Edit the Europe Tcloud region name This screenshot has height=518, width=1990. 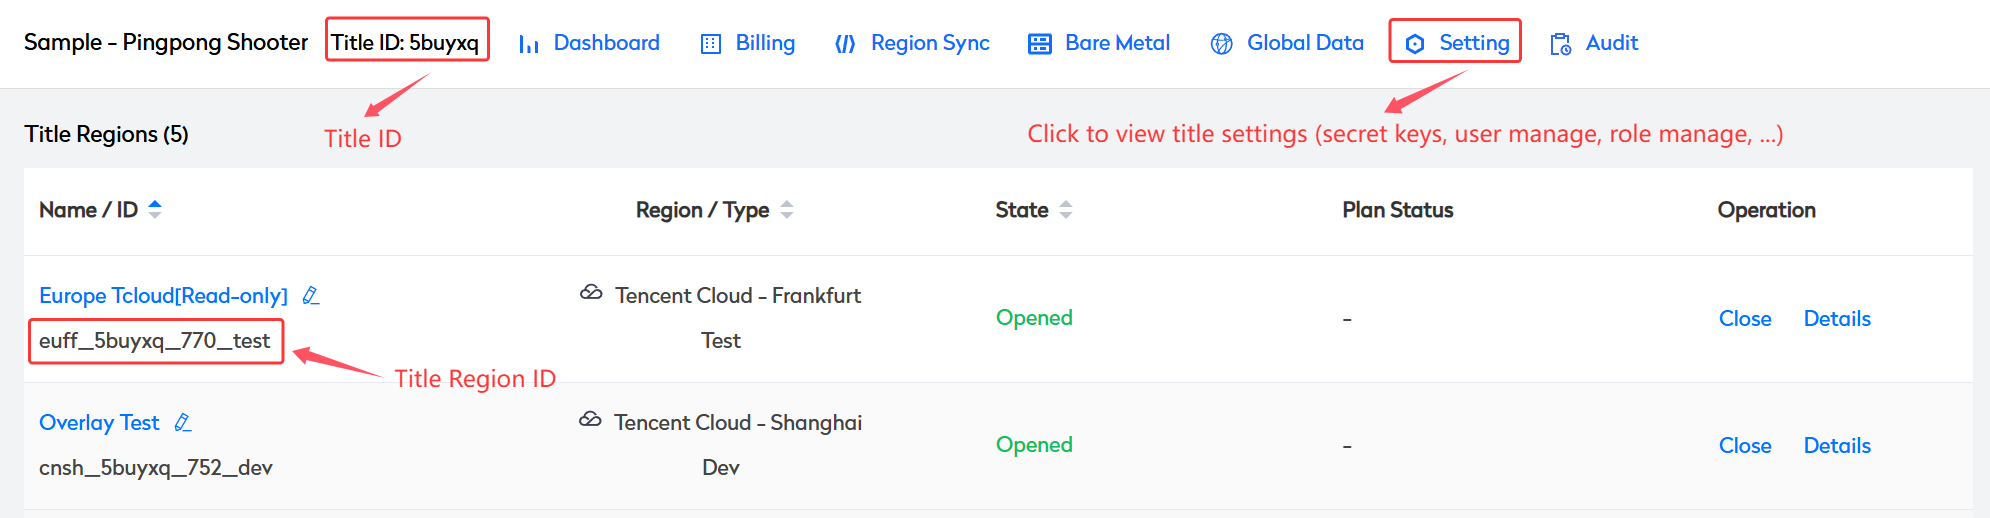311,295
